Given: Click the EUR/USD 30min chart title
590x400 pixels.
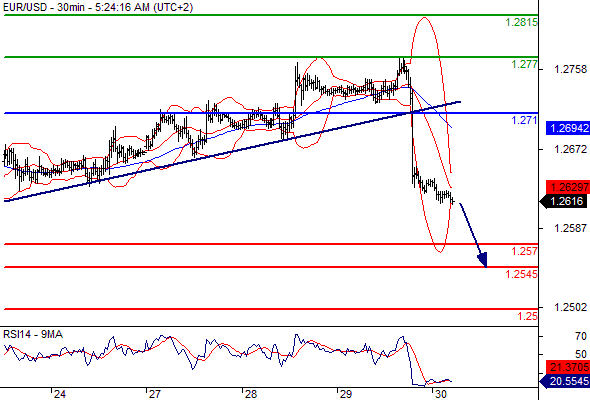Looking at the screenshot, I should point(98,7).
